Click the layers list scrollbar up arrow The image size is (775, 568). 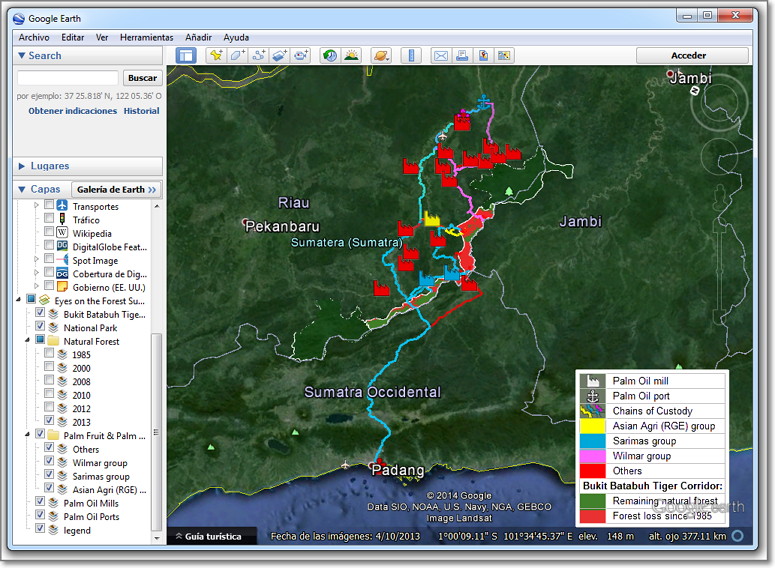(157, 206)
